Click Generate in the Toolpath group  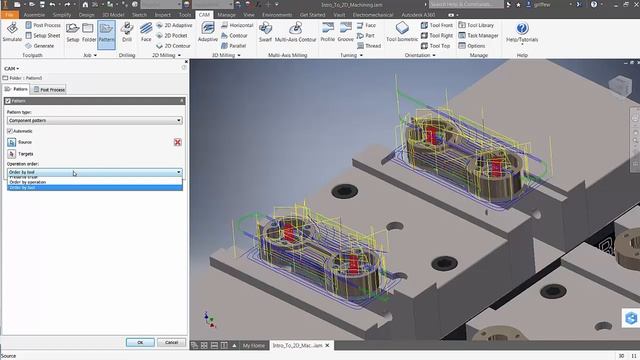[40, 46]
